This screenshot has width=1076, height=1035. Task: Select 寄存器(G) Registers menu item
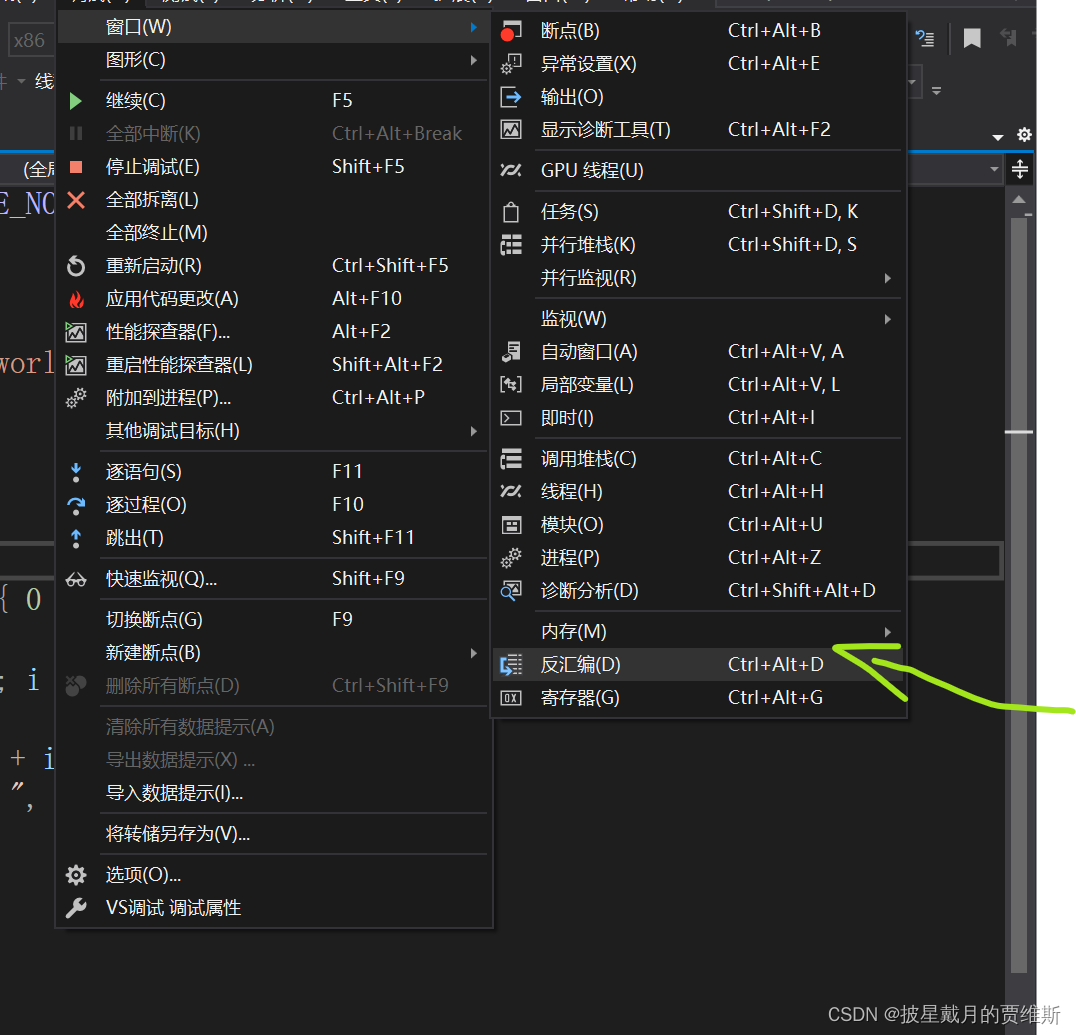[699, 698]
